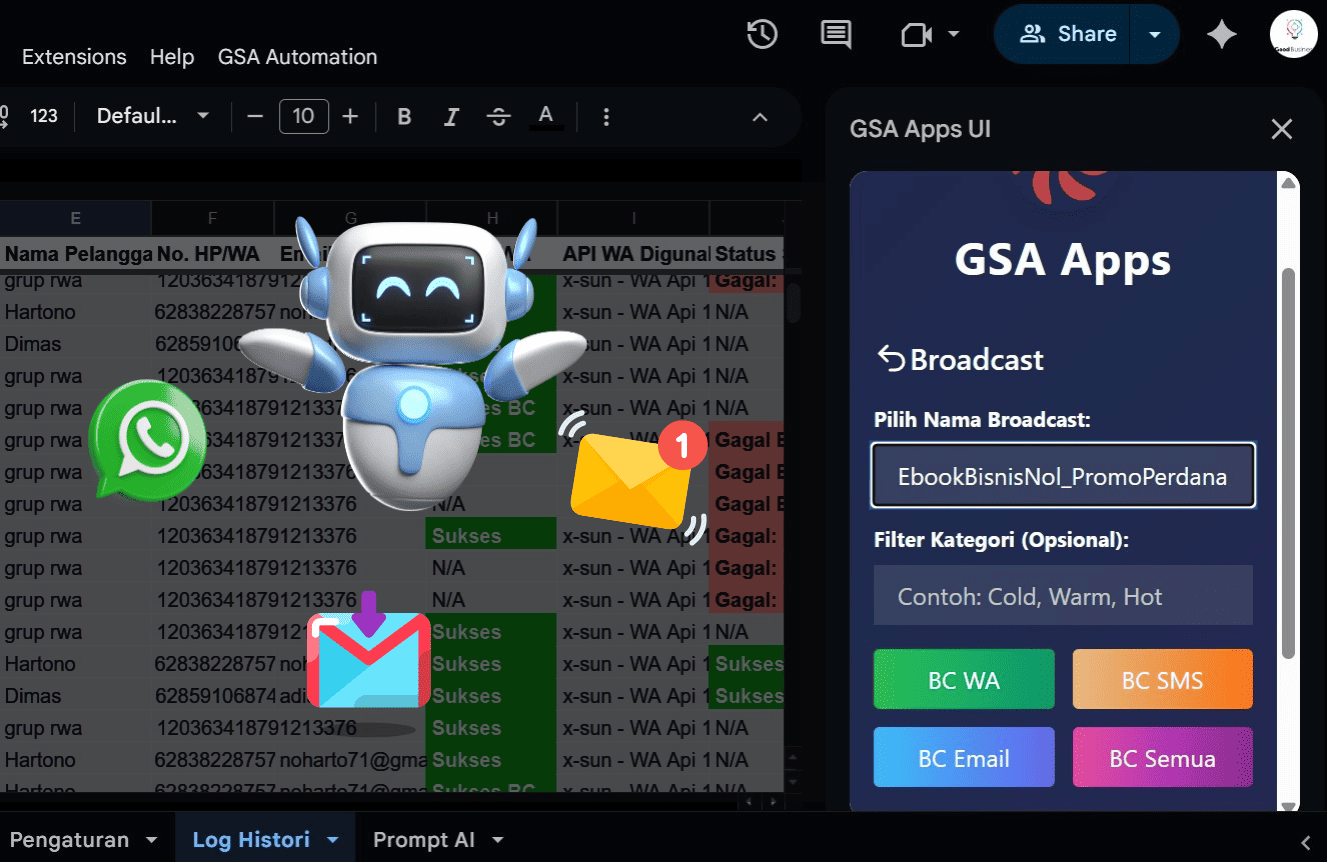Decrease font size with minus button
This screenshot has height=862, width=1329.
click(x=255, y=116)
